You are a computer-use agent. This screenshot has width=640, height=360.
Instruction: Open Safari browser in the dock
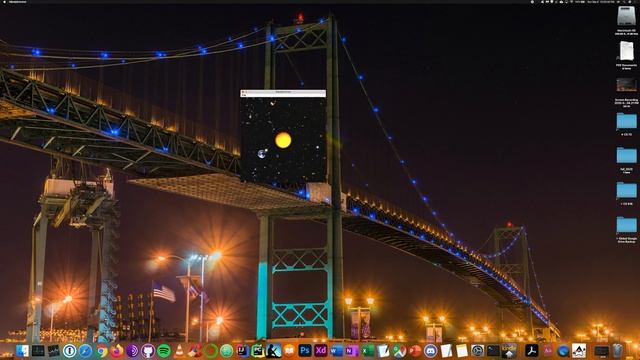[x=85, y=351]
